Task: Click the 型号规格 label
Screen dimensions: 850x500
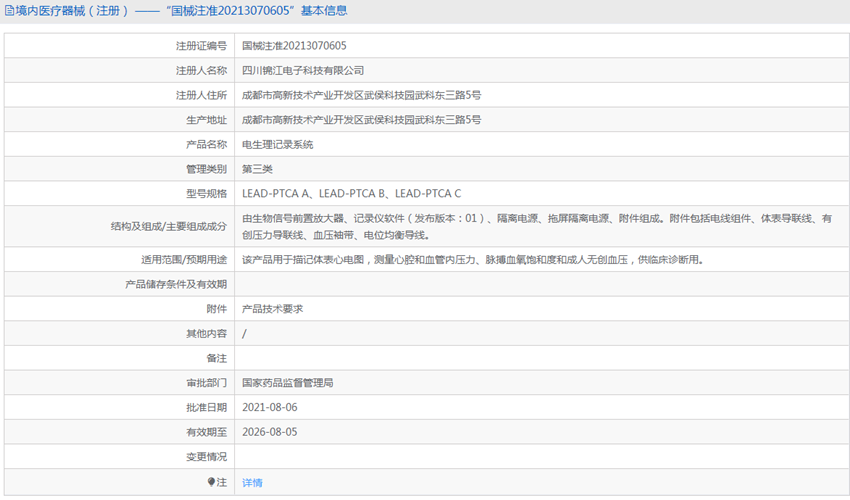Action: tap(207, 194)
